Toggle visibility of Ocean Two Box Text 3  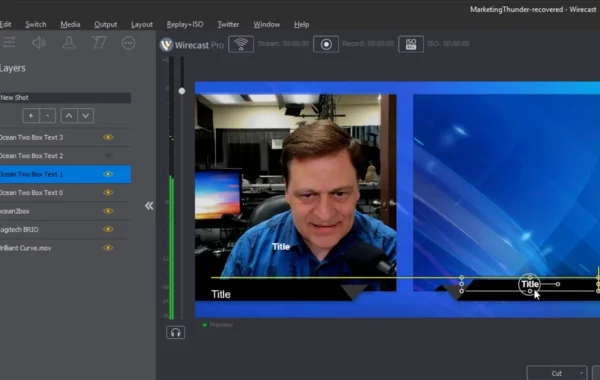108,137
